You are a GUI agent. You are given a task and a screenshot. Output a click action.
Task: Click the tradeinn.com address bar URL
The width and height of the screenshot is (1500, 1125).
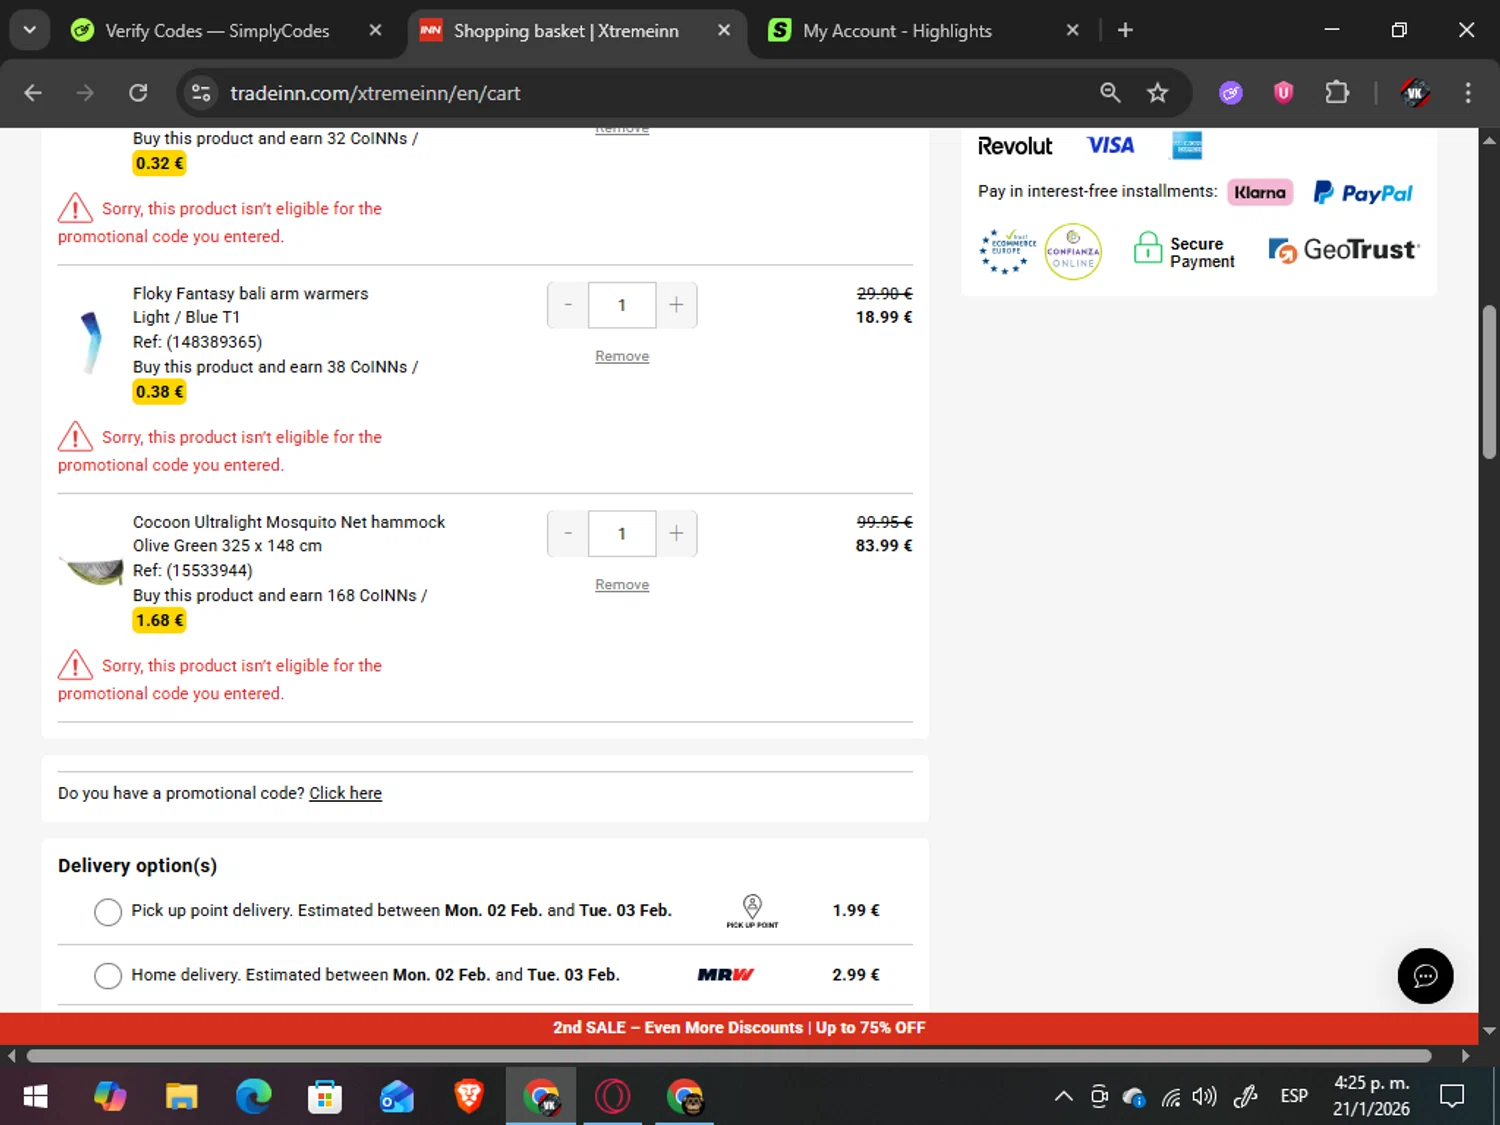click(375, 93)
